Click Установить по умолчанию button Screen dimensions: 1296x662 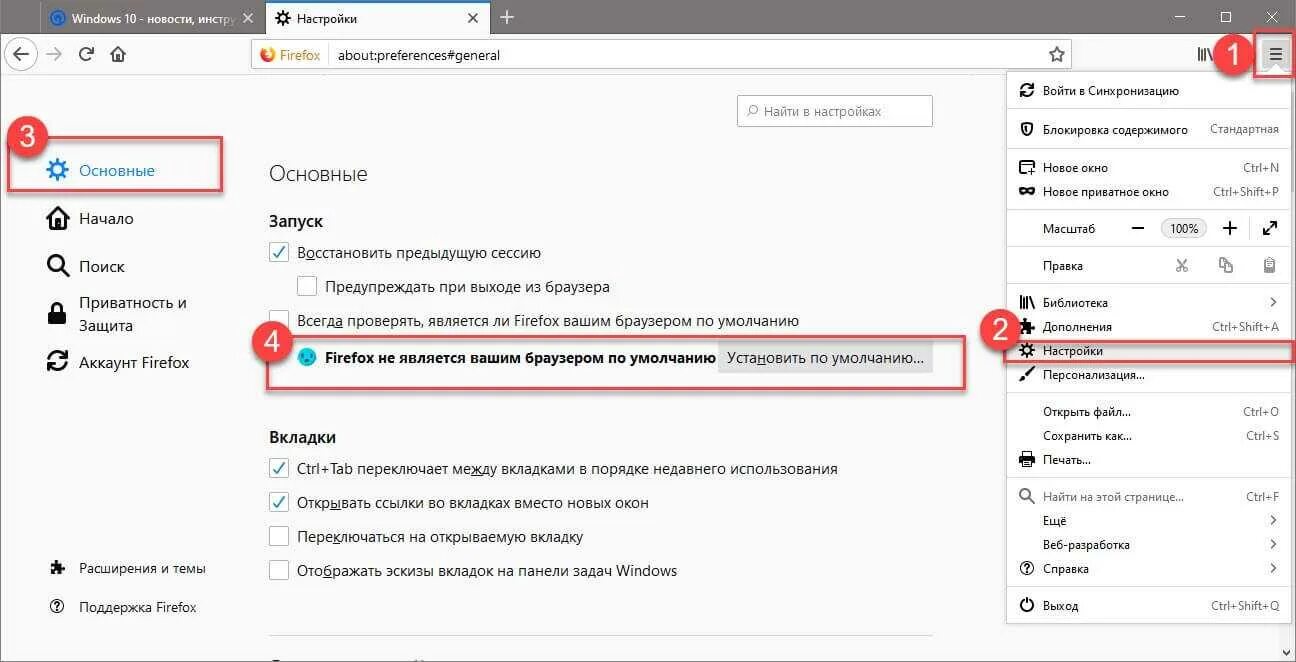[825, 357]
